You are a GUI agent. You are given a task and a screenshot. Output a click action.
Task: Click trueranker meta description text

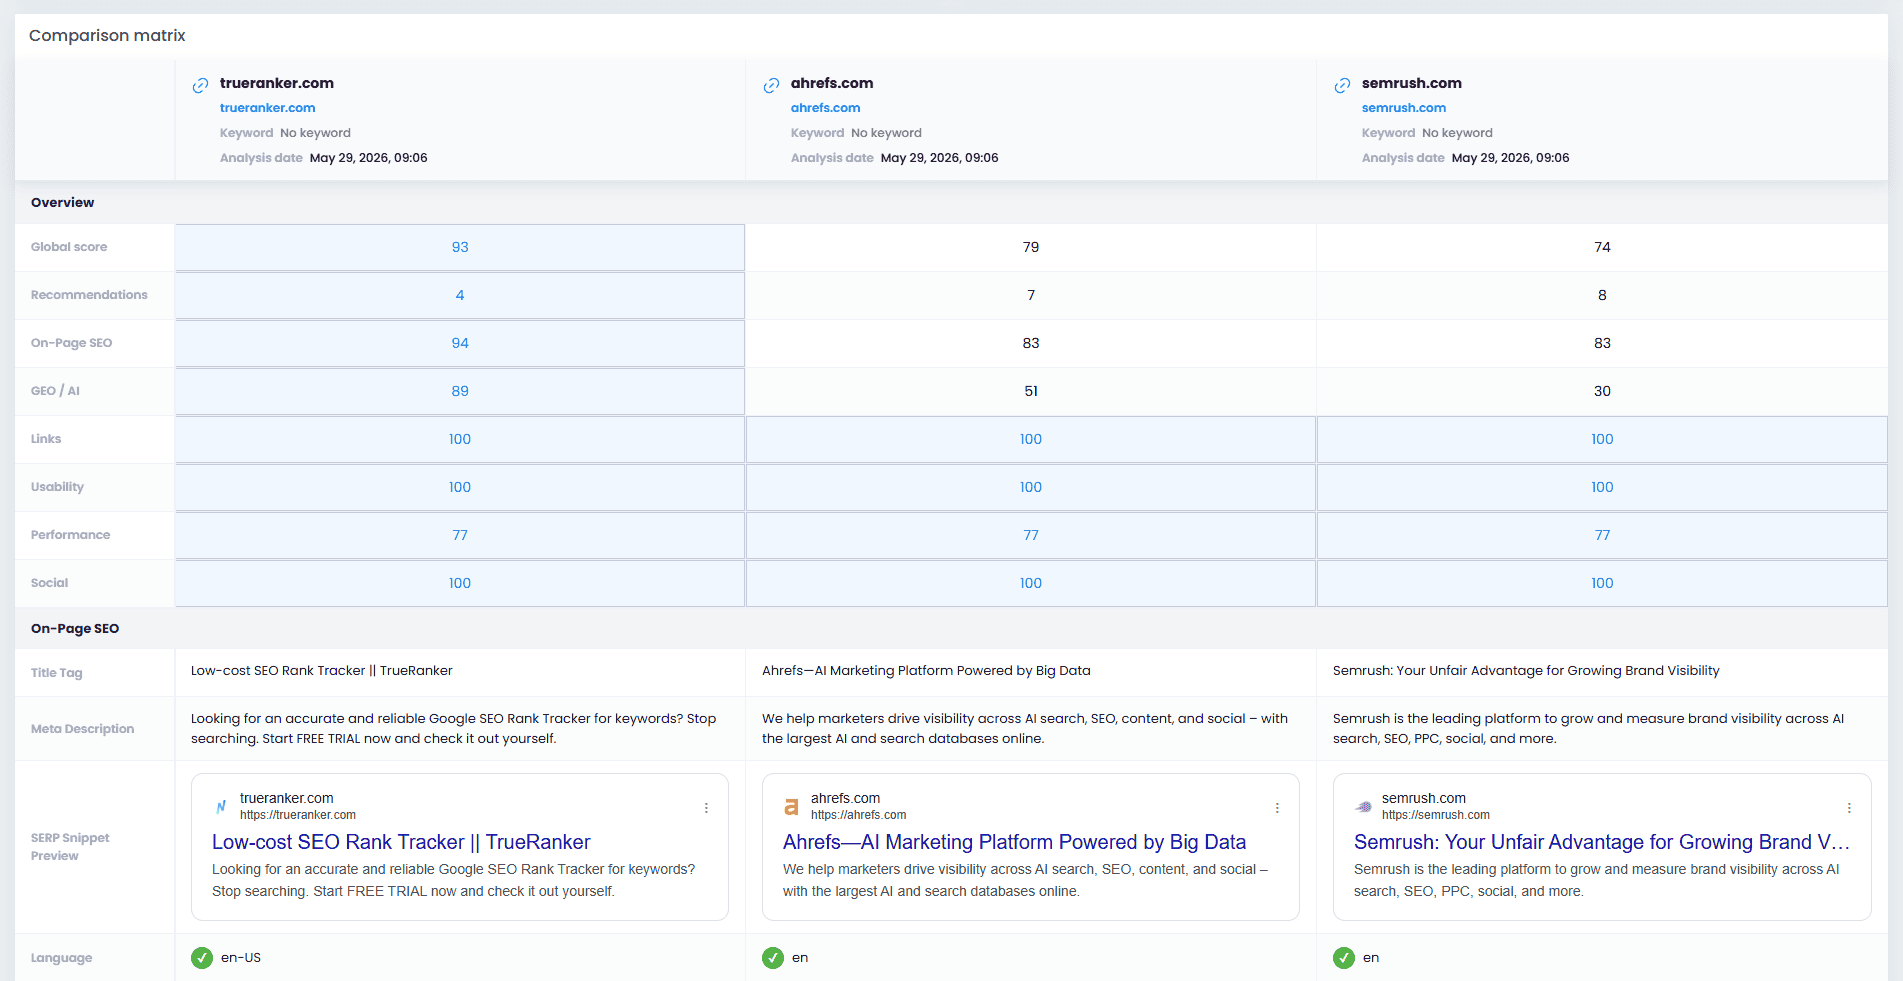[x=453, y=729]
